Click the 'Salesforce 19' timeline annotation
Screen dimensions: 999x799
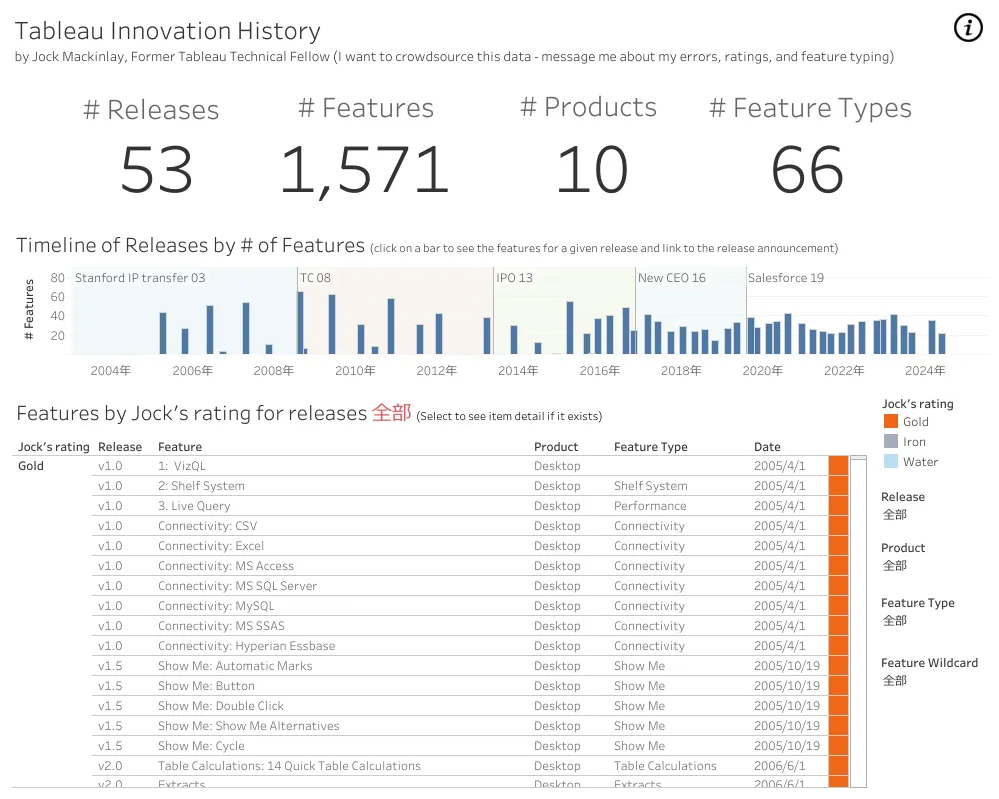(786, 278)
